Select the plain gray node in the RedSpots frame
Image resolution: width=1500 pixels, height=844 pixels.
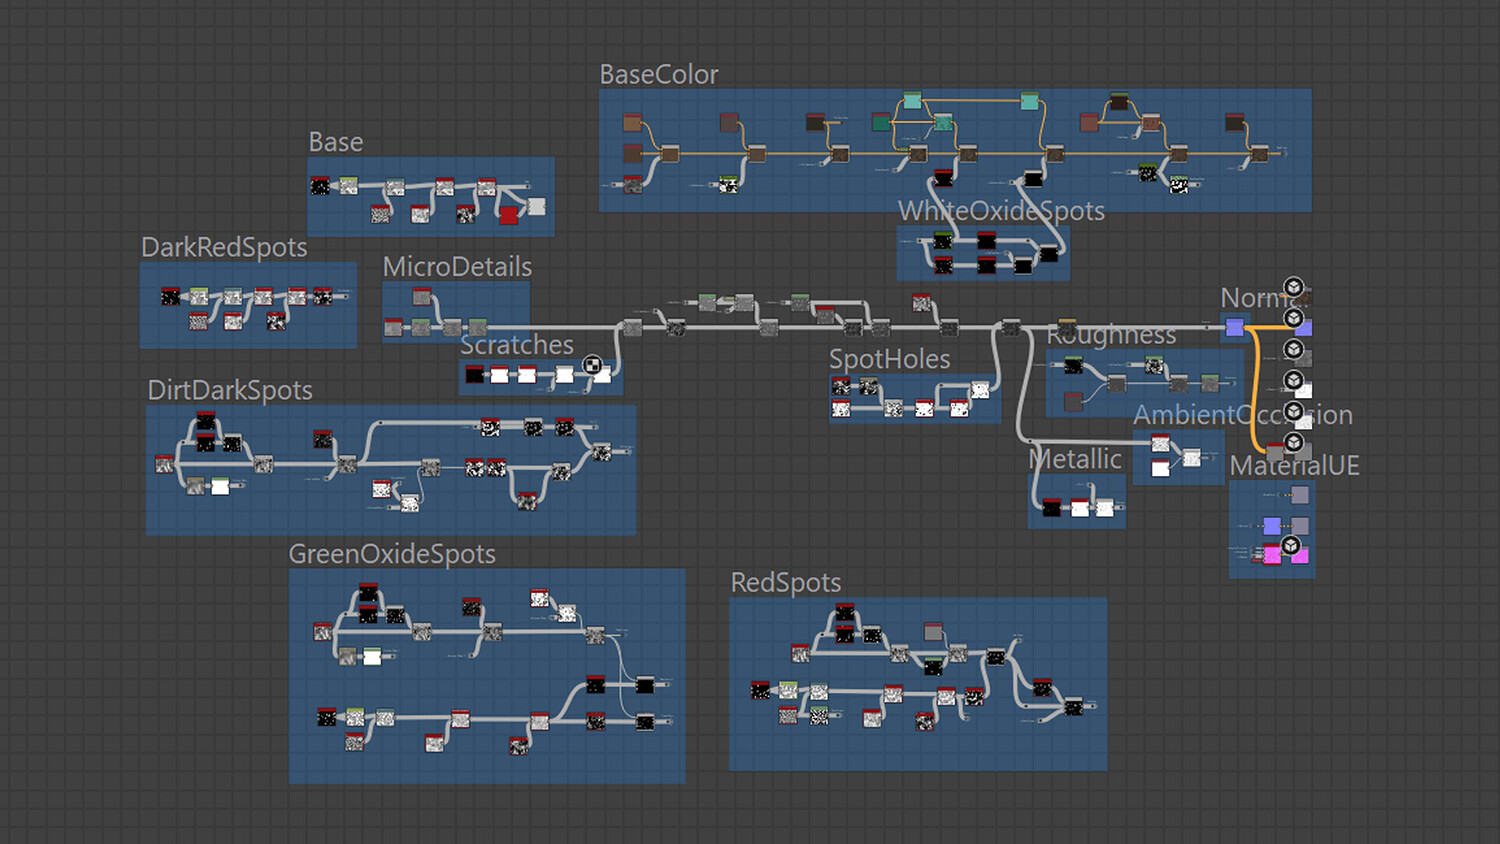point(933,631)
